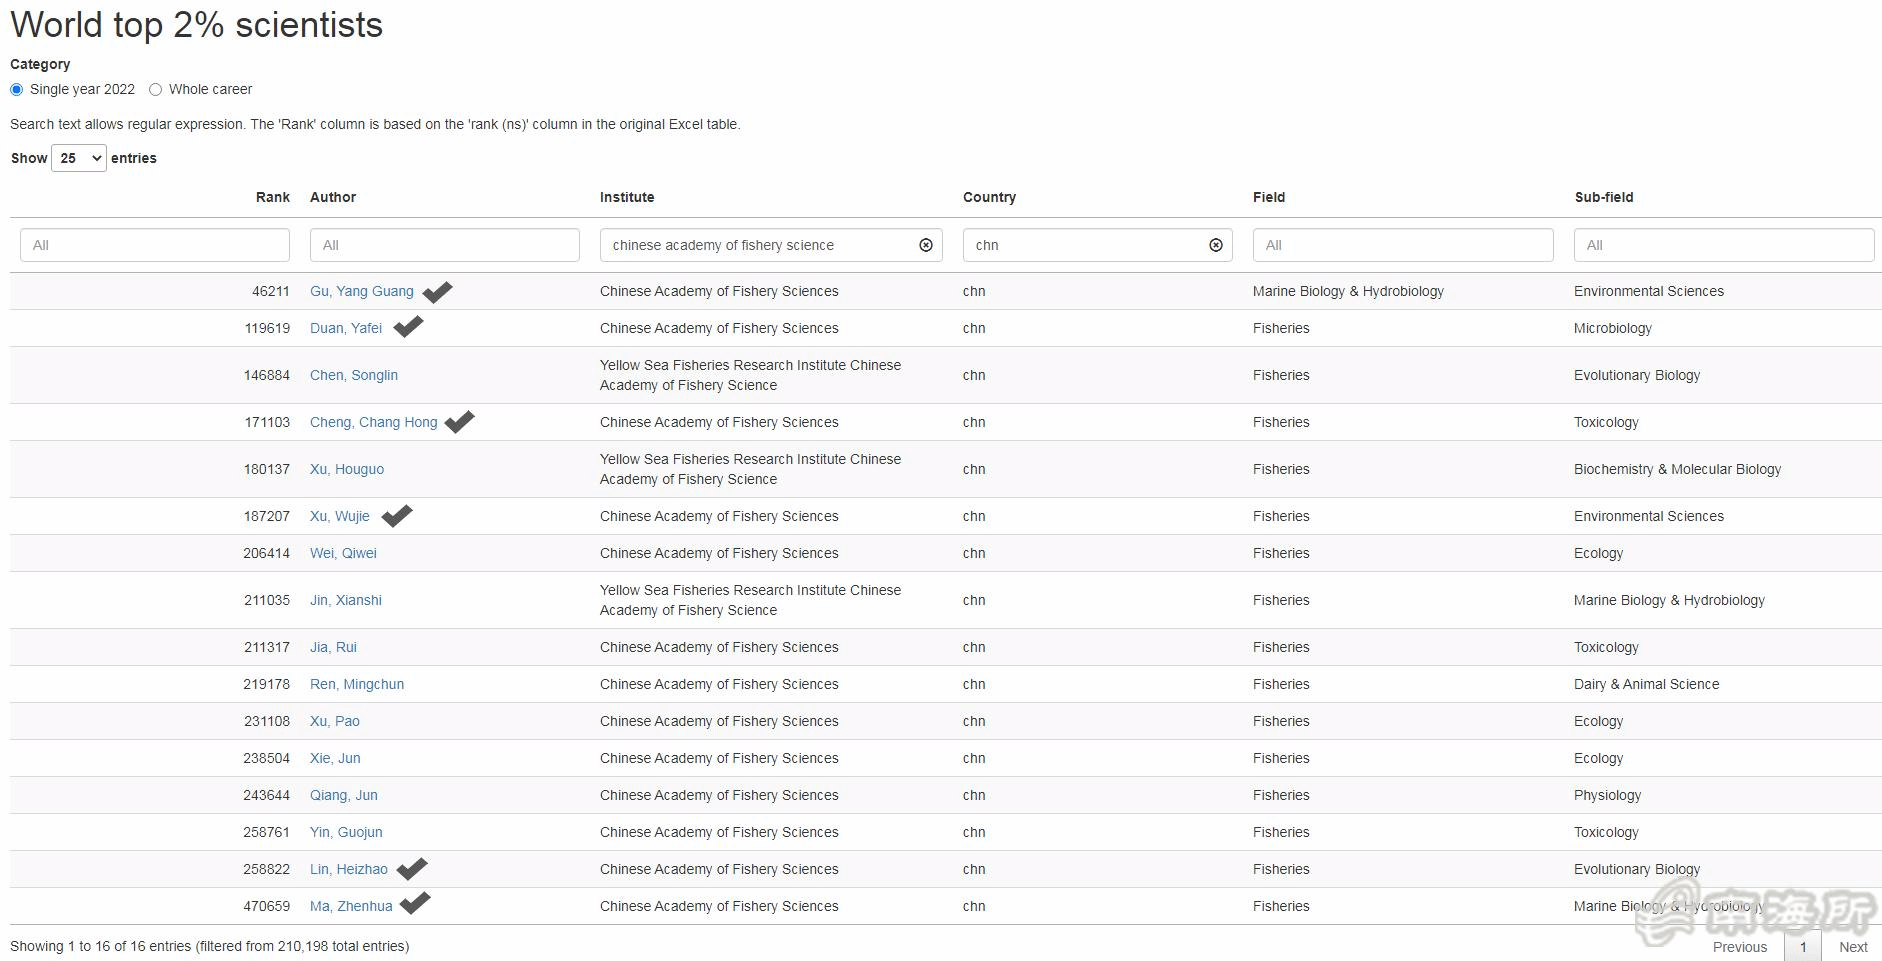1882x961 pixels.
Task: Click the checkmark beside Xu, Wujie
Action: (x=397, y=516)
